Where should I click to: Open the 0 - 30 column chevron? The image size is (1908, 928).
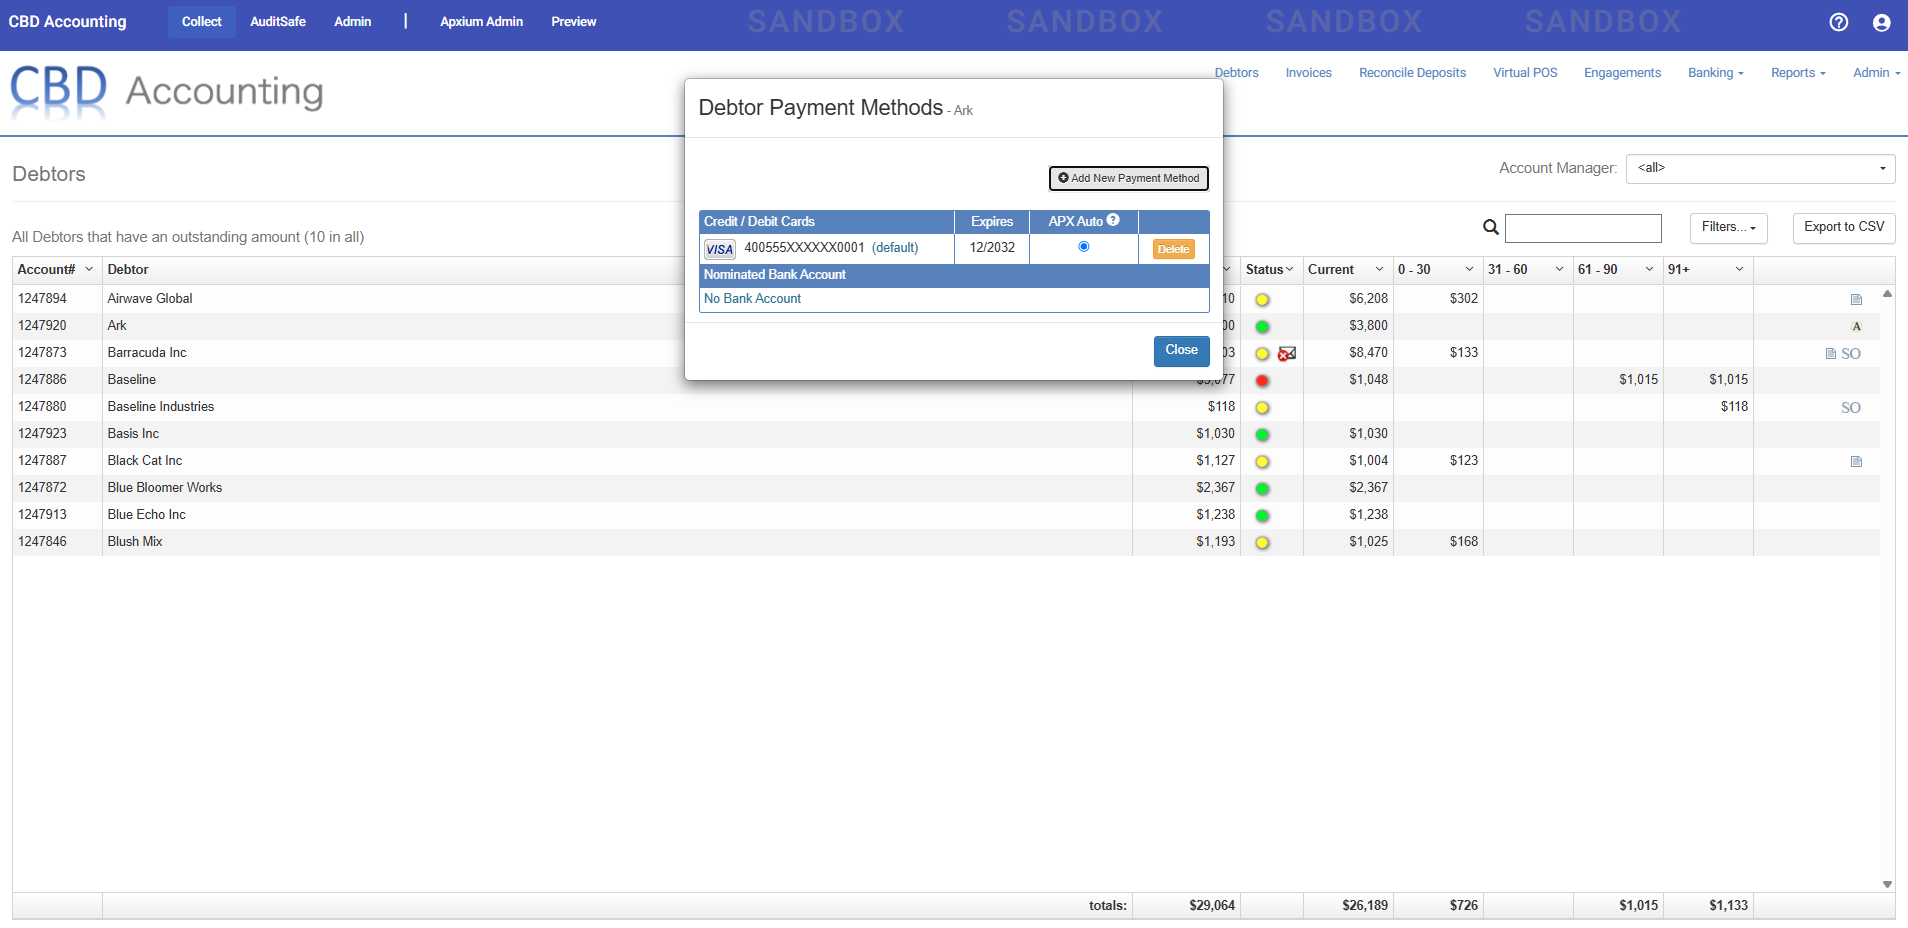1470,269
